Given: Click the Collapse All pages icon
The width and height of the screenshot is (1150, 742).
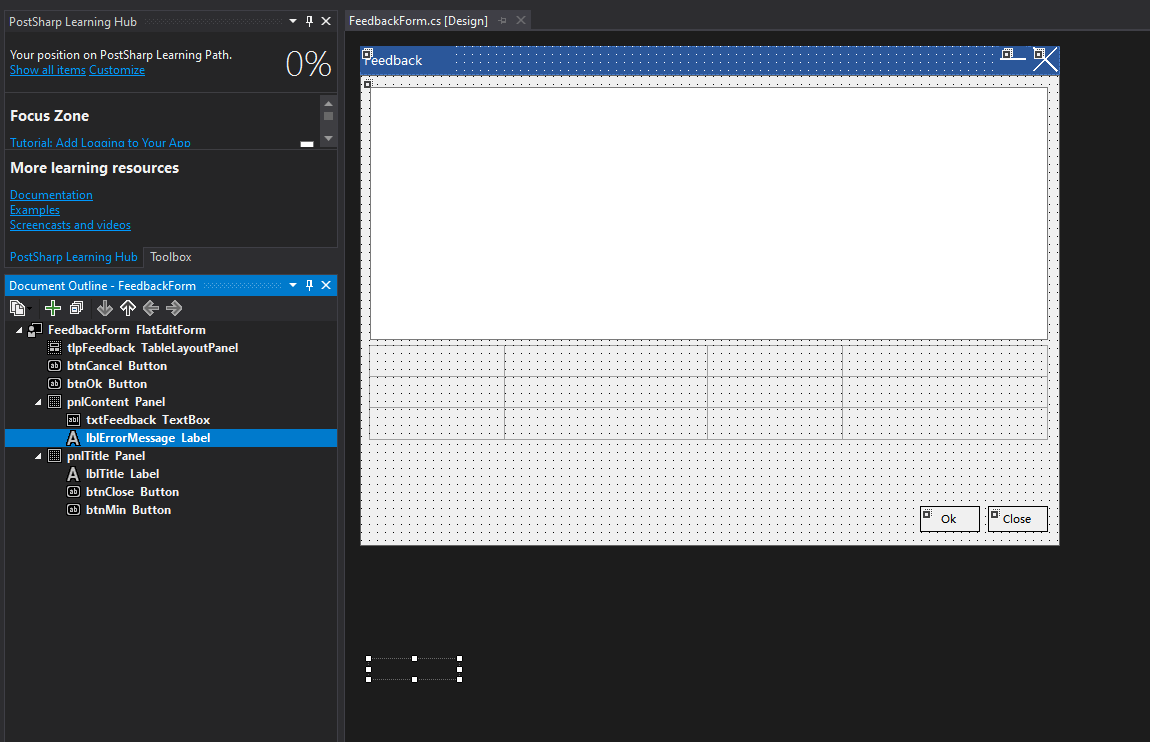Looking at the screenshot, I should coord(76,308).
